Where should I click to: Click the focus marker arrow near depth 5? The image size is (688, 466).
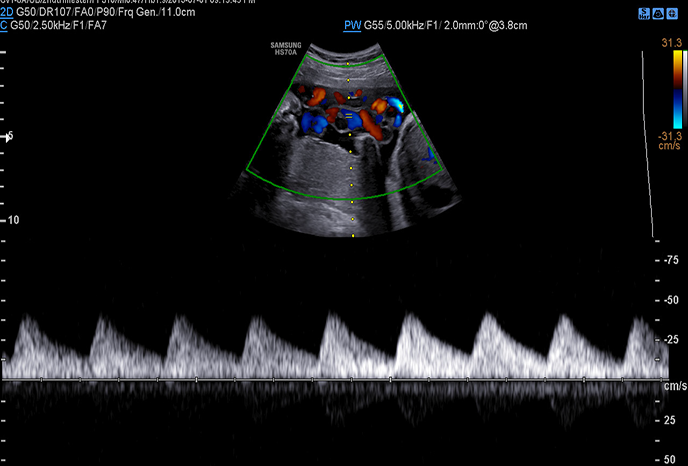click(x=8, y=136)
